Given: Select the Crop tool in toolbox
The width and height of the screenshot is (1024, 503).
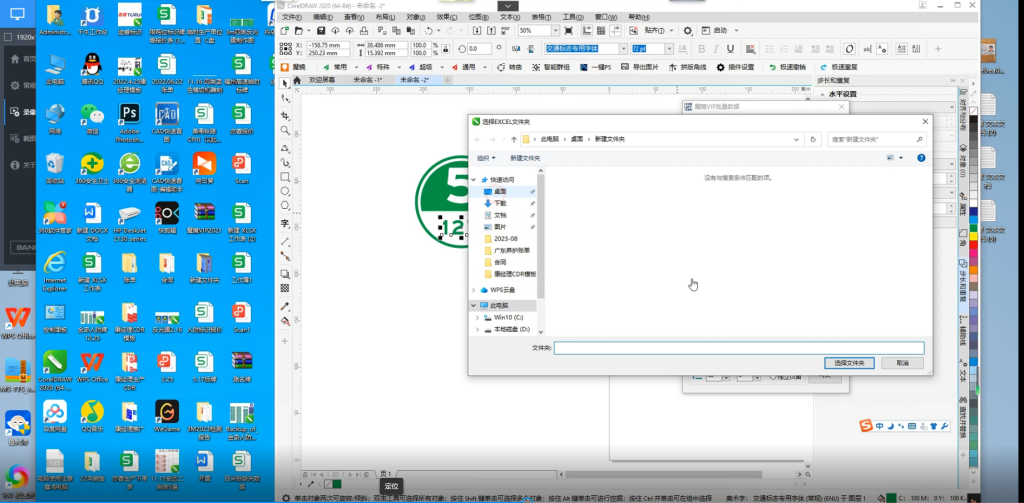Looking at the screenshot, I should pos(285,116).
